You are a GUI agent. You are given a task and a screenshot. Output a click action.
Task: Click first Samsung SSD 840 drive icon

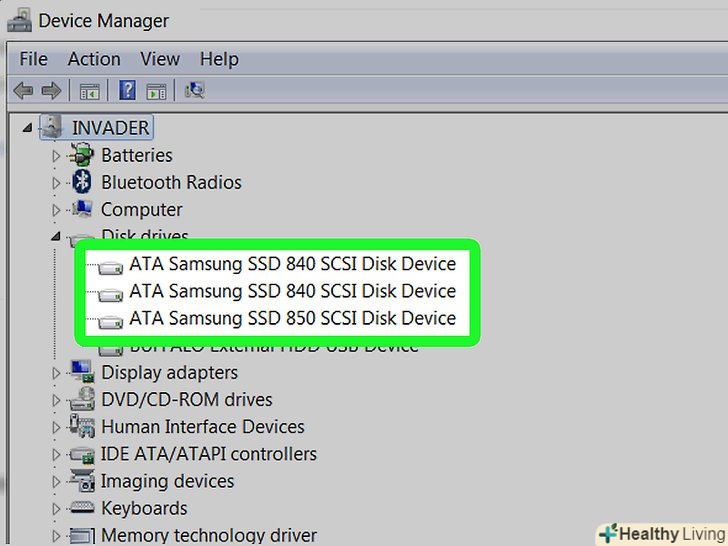tap(110, 267)
